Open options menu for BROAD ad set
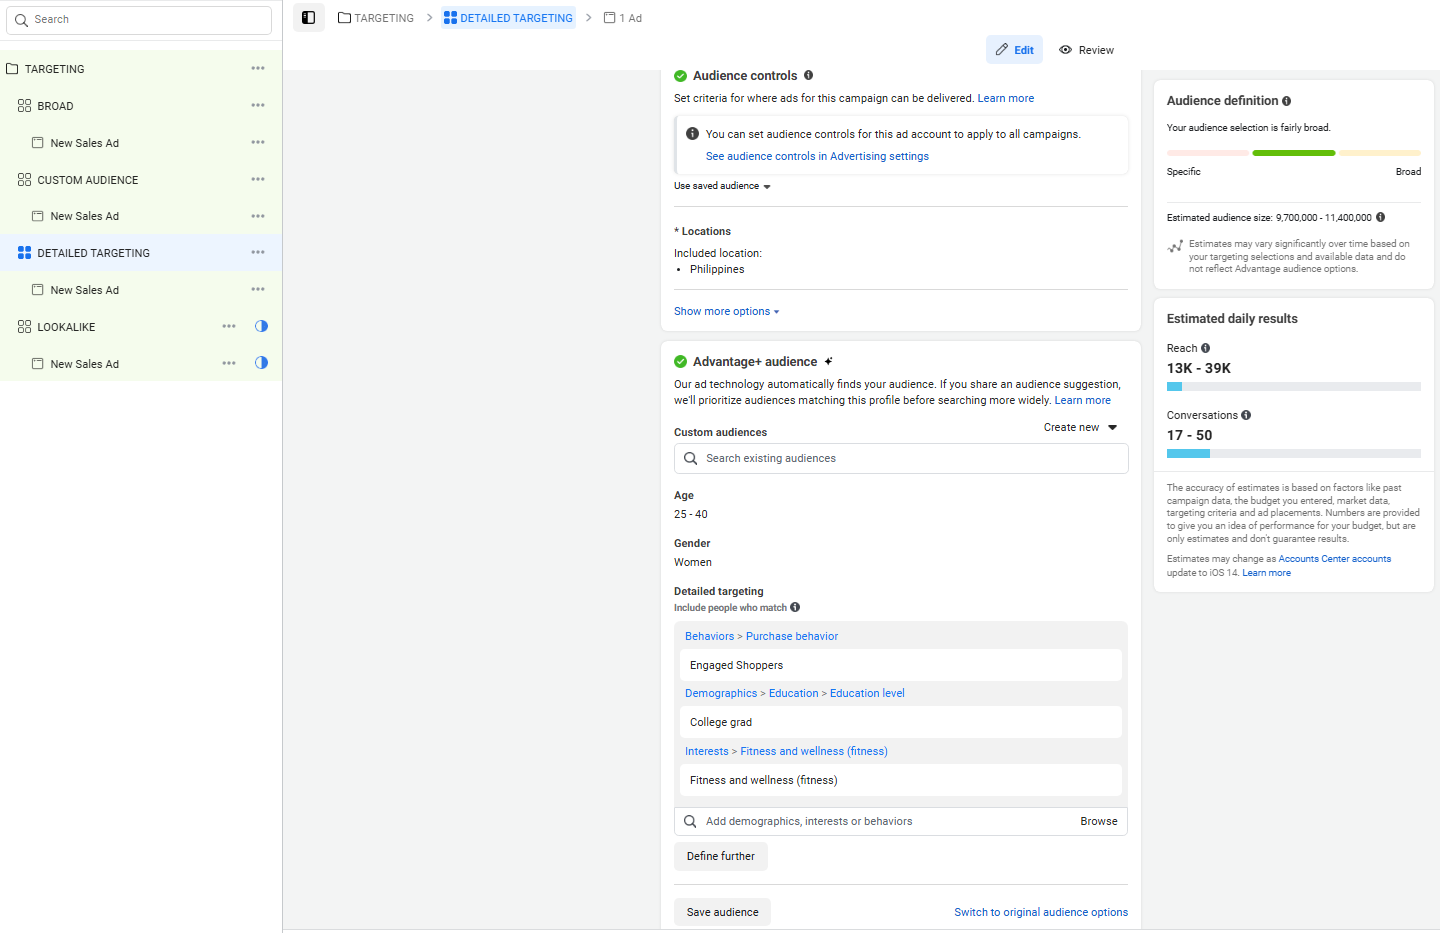 coord(258,105)
